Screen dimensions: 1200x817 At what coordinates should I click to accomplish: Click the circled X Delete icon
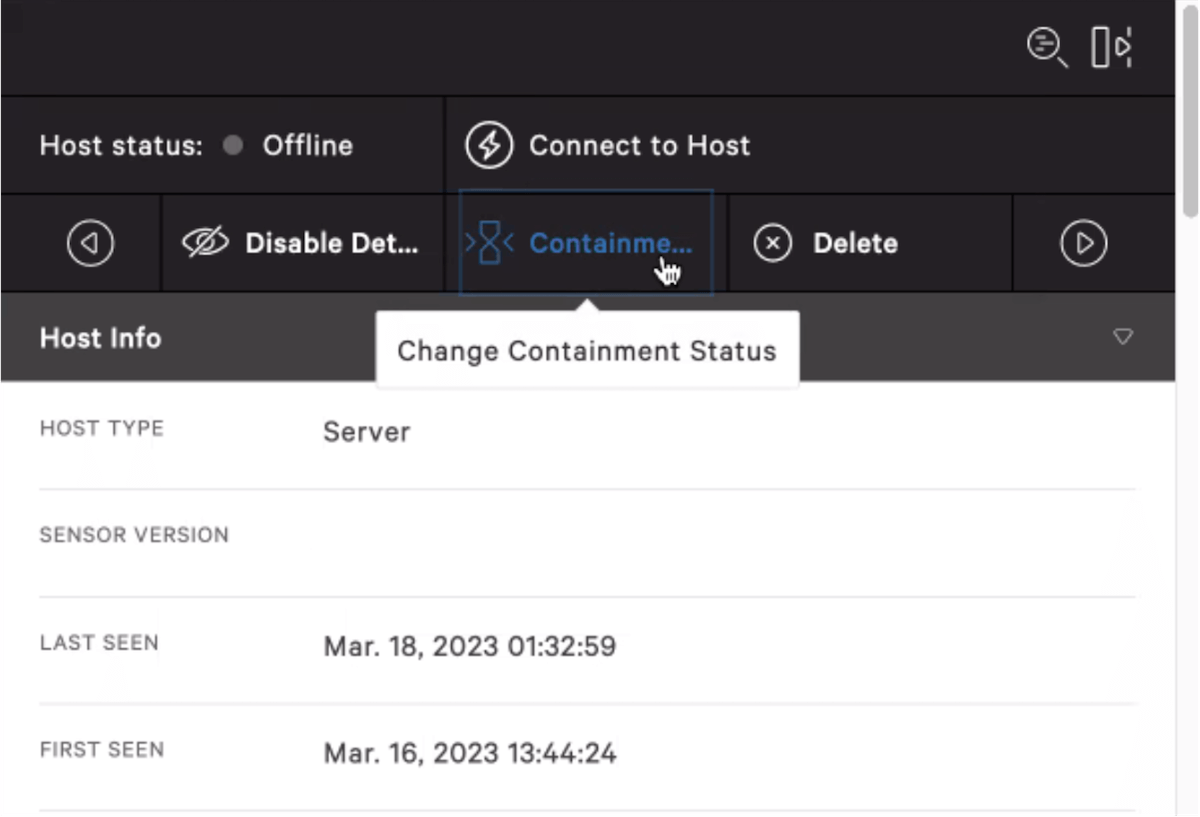click(771, 242)
